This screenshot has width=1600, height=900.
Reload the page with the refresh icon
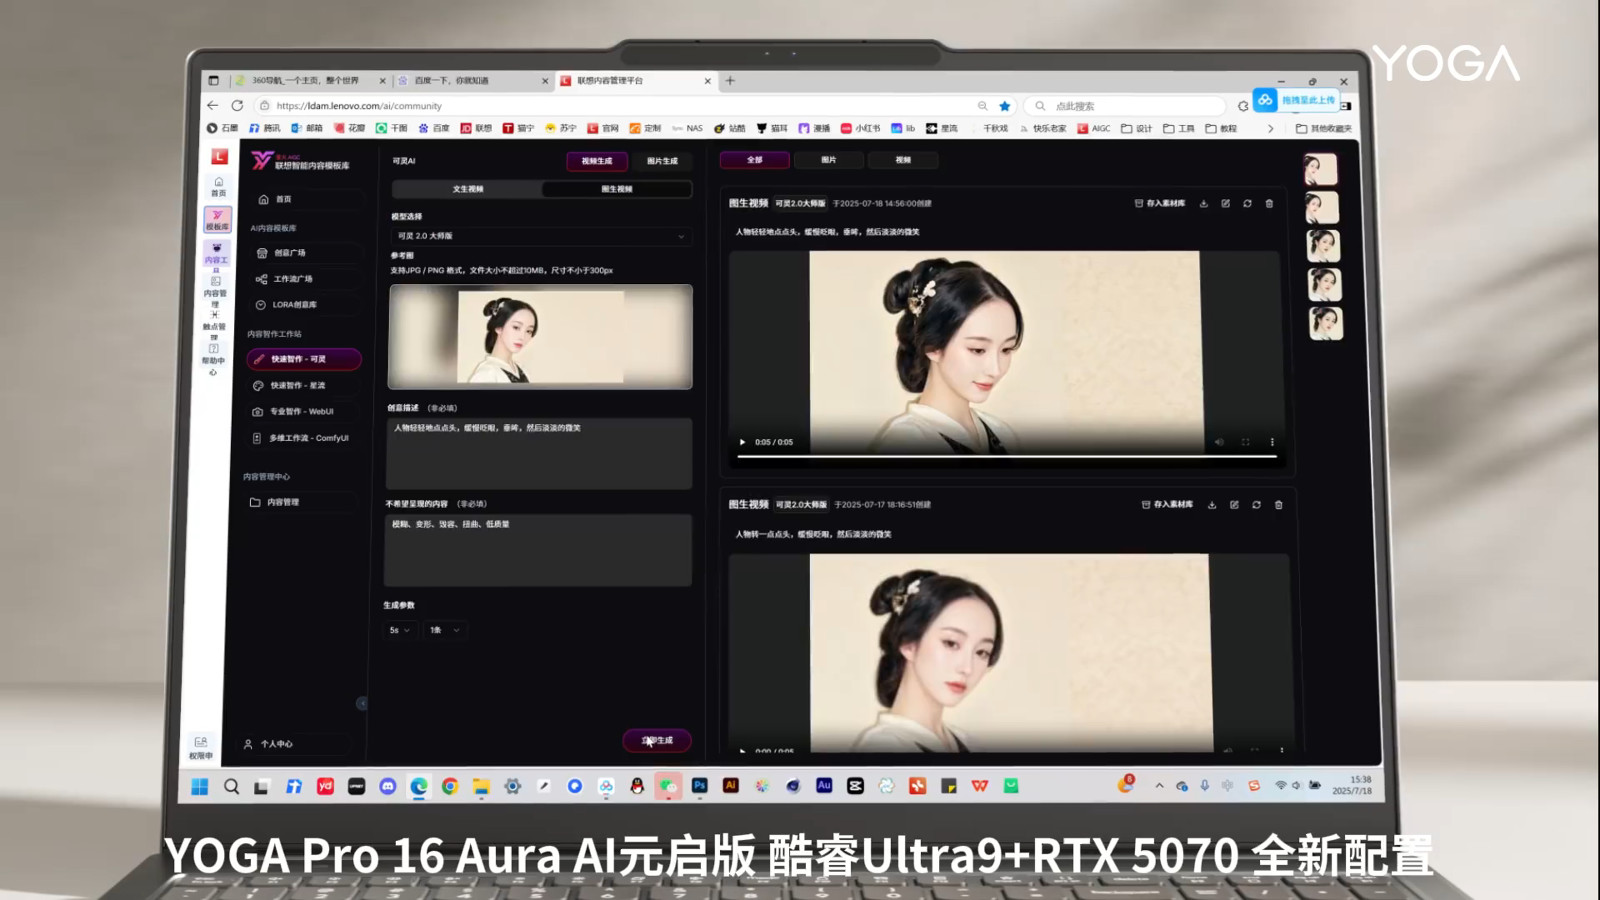click(x=237, y=105)
